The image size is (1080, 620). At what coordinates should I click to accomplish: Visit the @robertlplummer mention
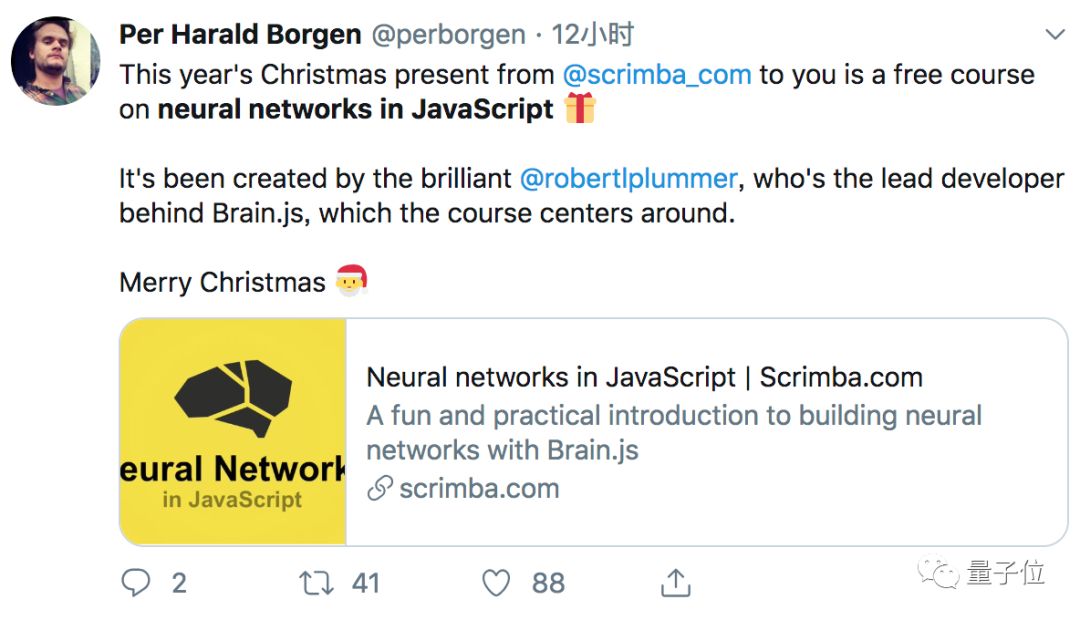(628, 179)
